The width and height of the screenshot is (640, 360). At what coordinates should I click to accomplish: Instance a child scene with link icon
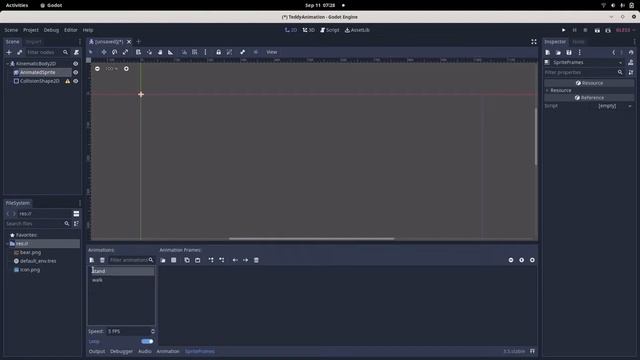click(19, 52)
